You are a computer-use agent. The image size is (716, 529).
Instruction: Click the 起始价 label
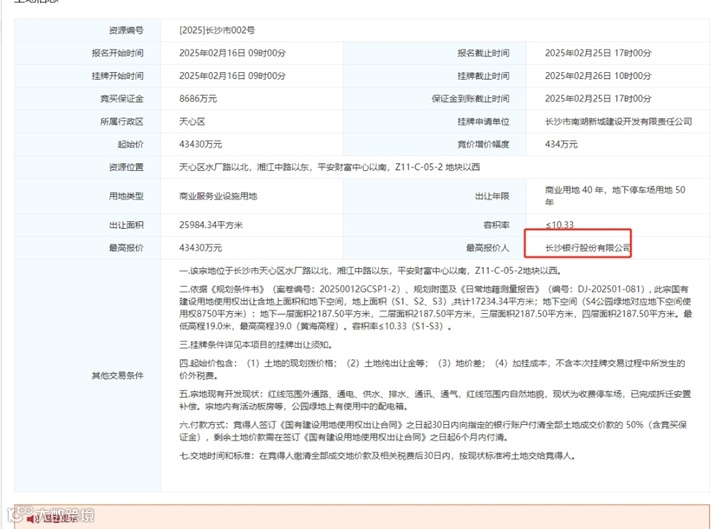tap(131, 144)
